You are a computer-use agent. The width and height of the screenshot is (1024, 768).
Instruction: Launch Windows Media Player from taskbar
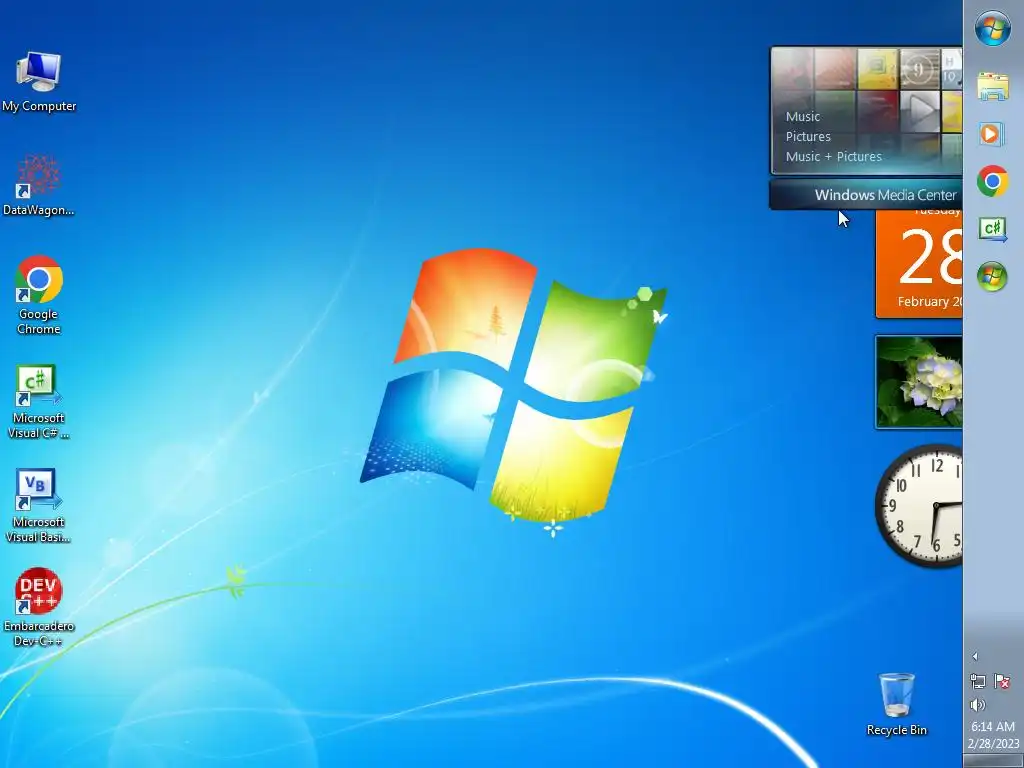(992, 134)
